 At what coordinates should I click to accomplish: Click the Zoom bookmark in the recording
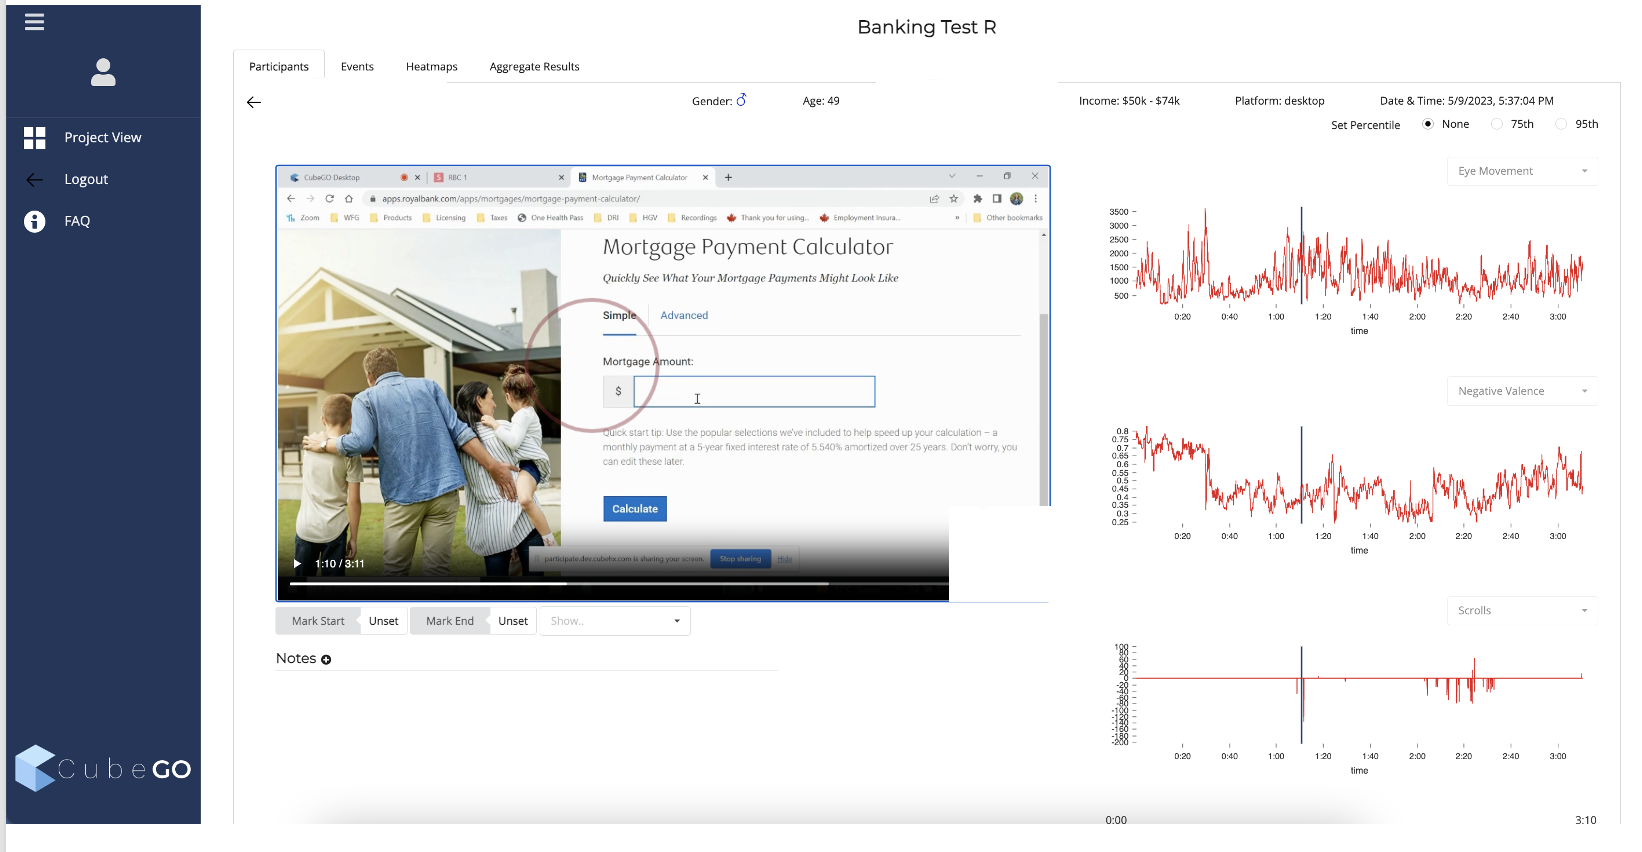click(303, 218)
